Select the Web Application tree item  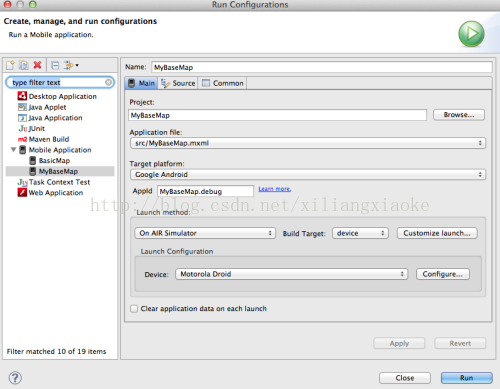coord(50,192)
